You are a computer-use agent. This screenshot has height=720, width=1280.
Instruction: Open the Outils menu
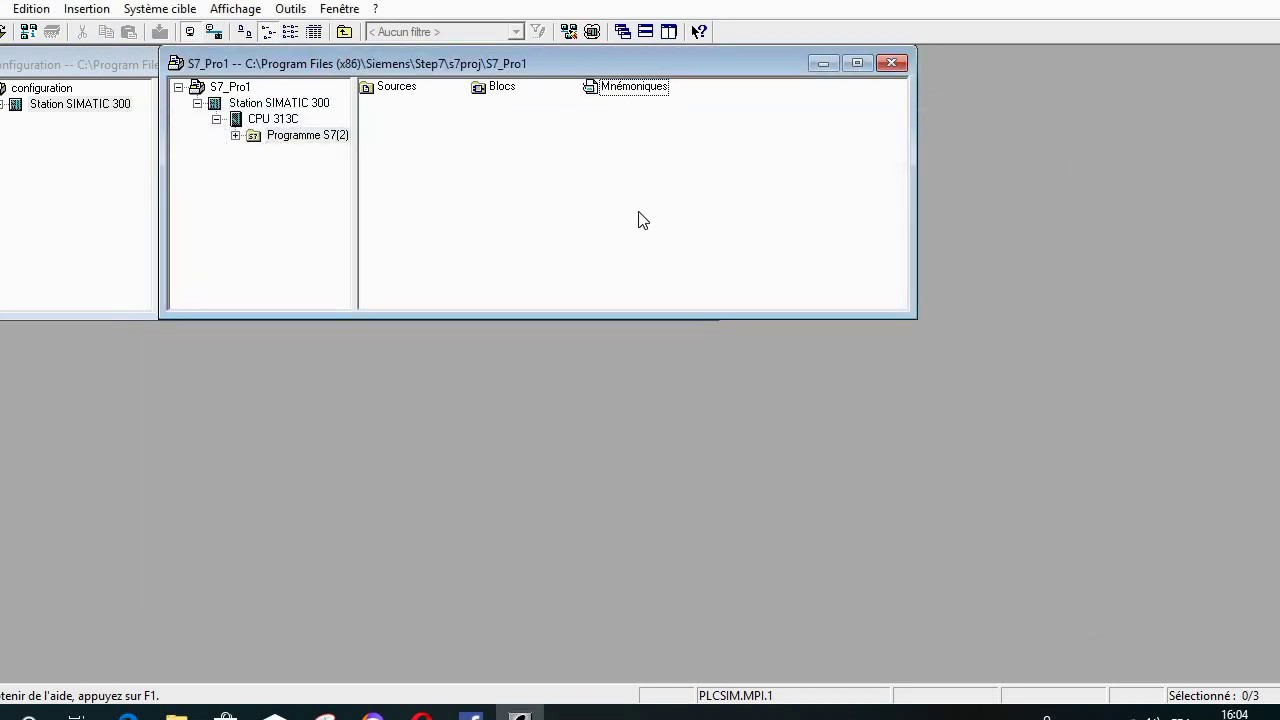tap(290, 9)
